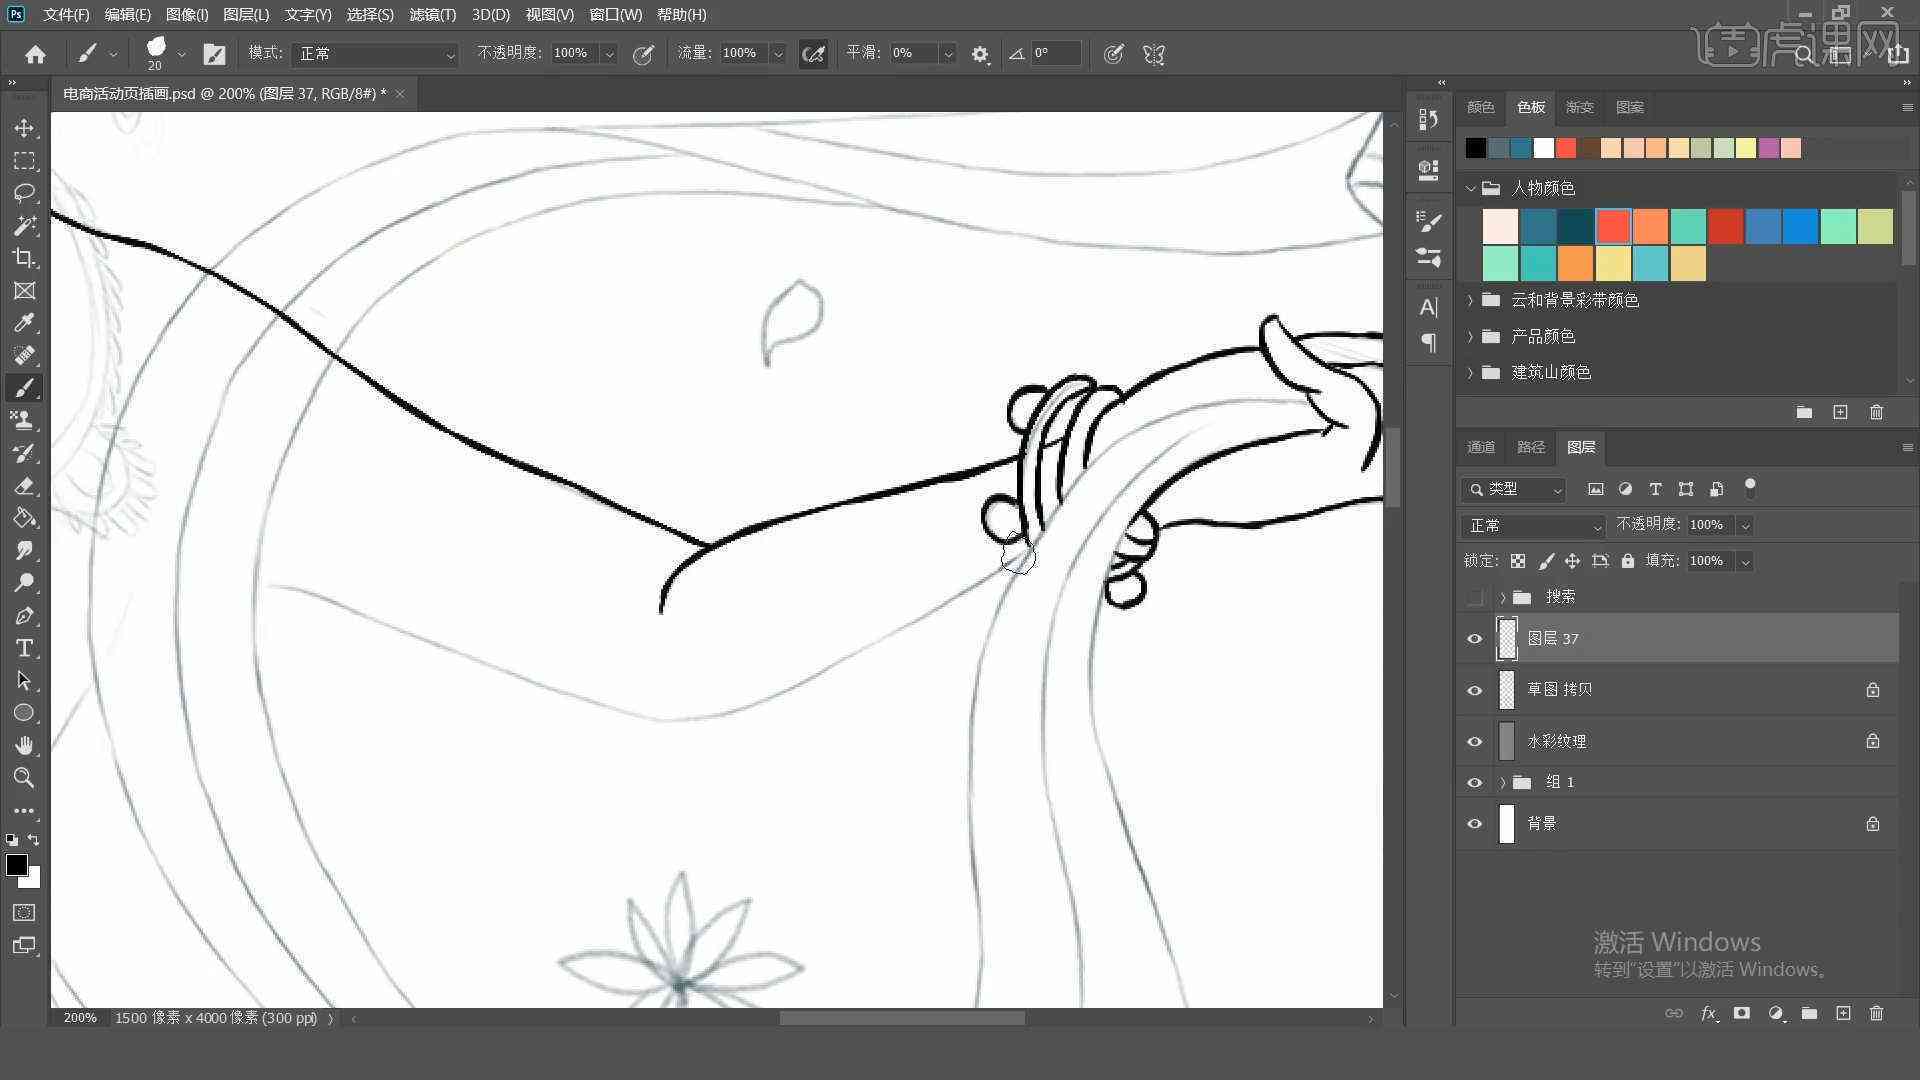Screen dimensions: 1920x1080
Task: Open the 窗口(W) menu
Action: point(616,14)
